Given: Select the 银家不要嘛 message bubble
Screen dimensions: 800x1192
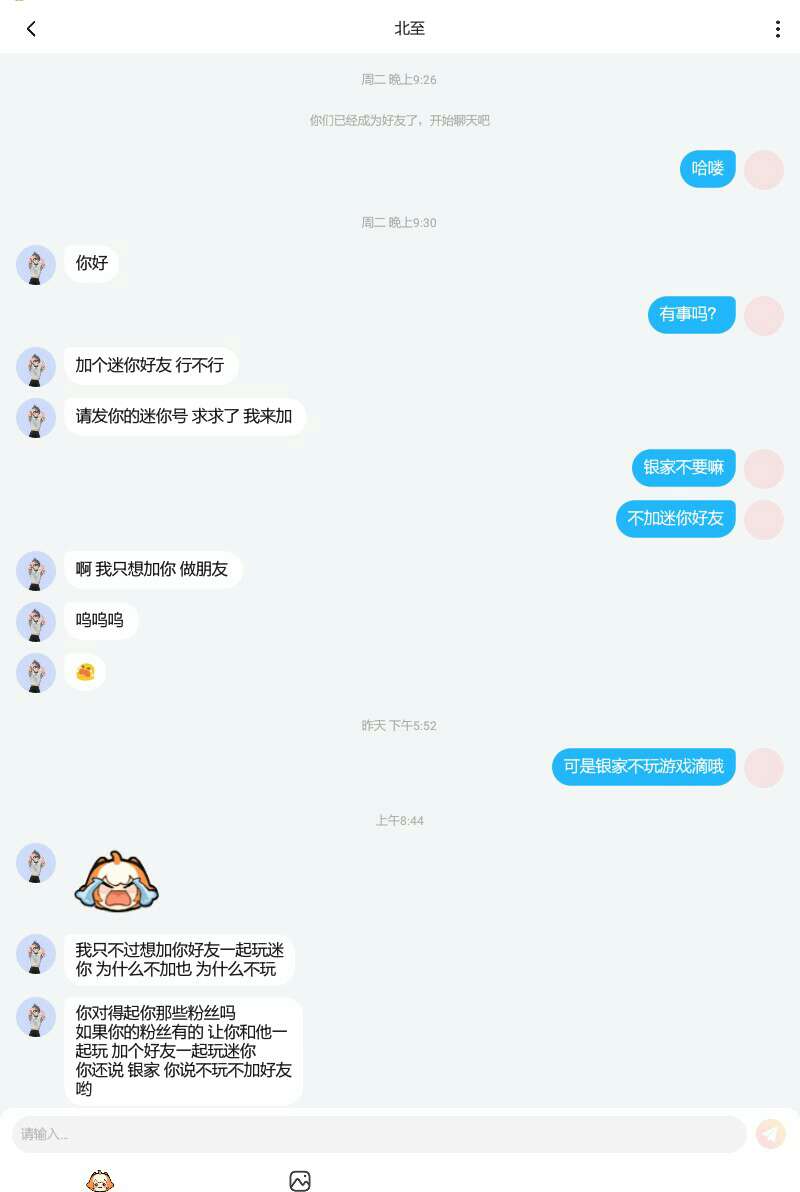Looking at the screenshot, I should pyautogui.click(x=684, y=468).
